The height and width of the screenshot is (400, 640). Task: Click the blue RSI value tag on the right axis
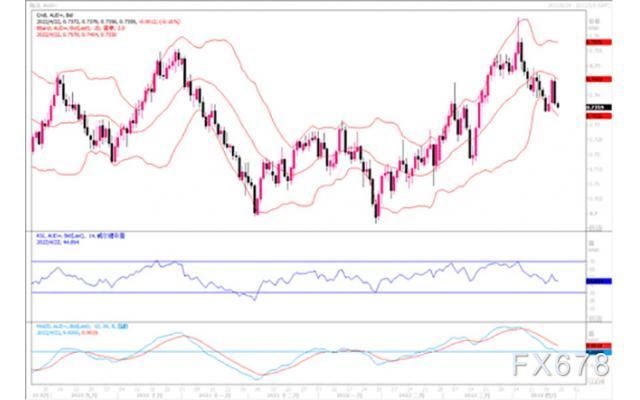click(x=599, y=281)
